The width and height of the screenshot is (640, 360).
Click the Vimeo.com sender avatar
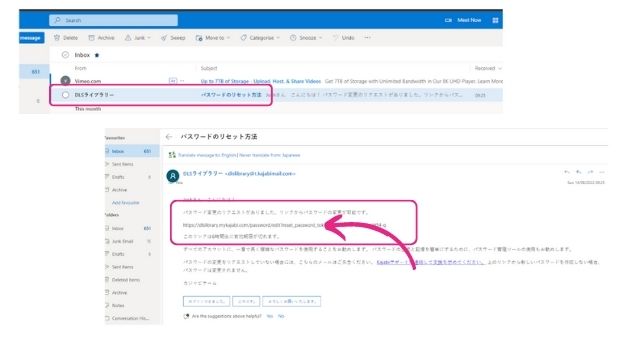pos(65,81)
